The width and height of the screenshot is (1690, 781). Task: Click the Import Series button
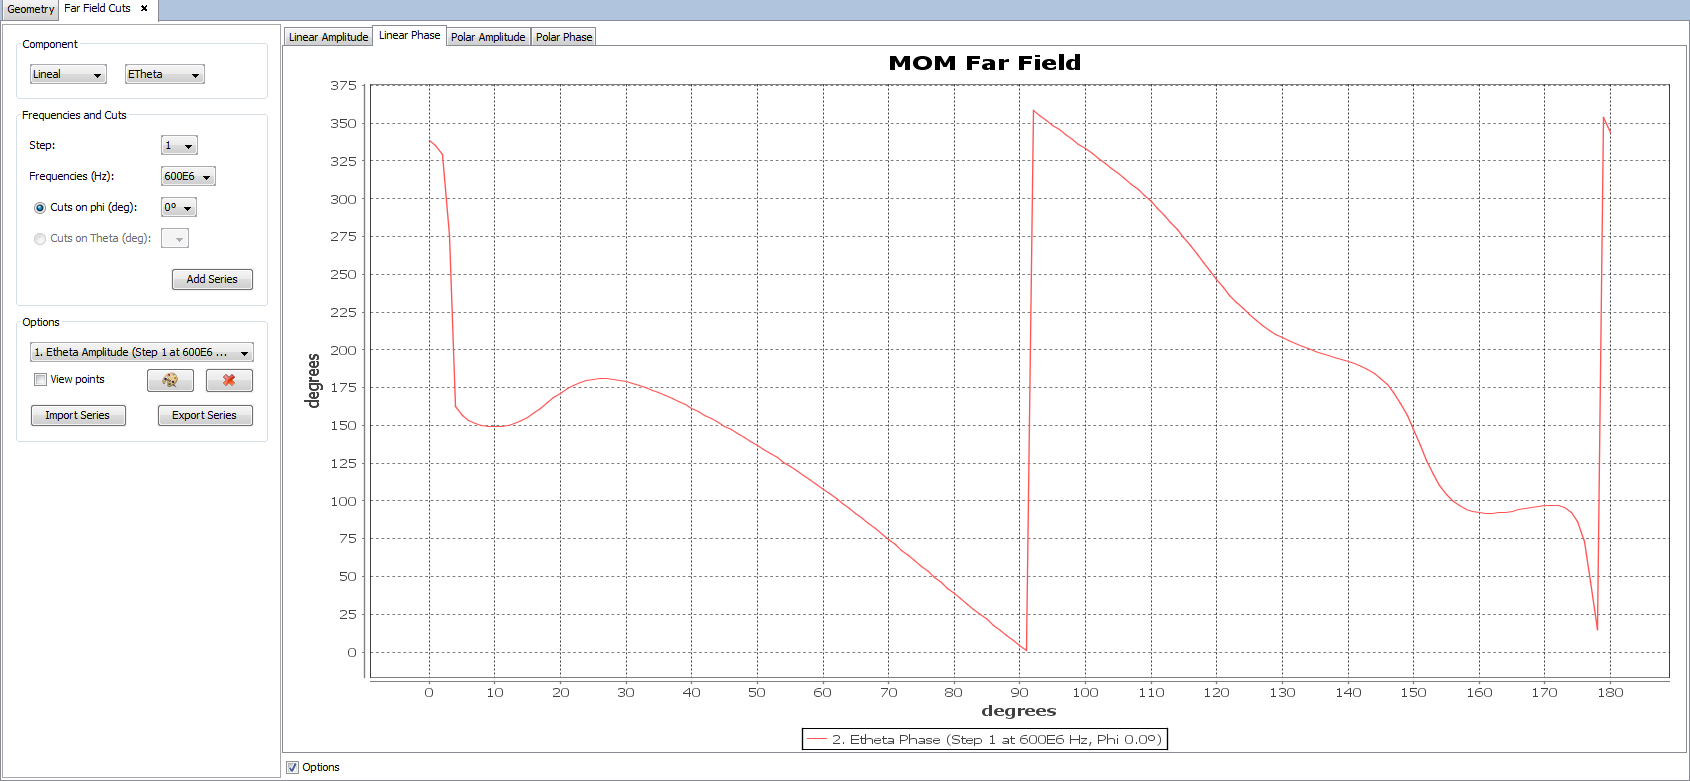[78, 416]
